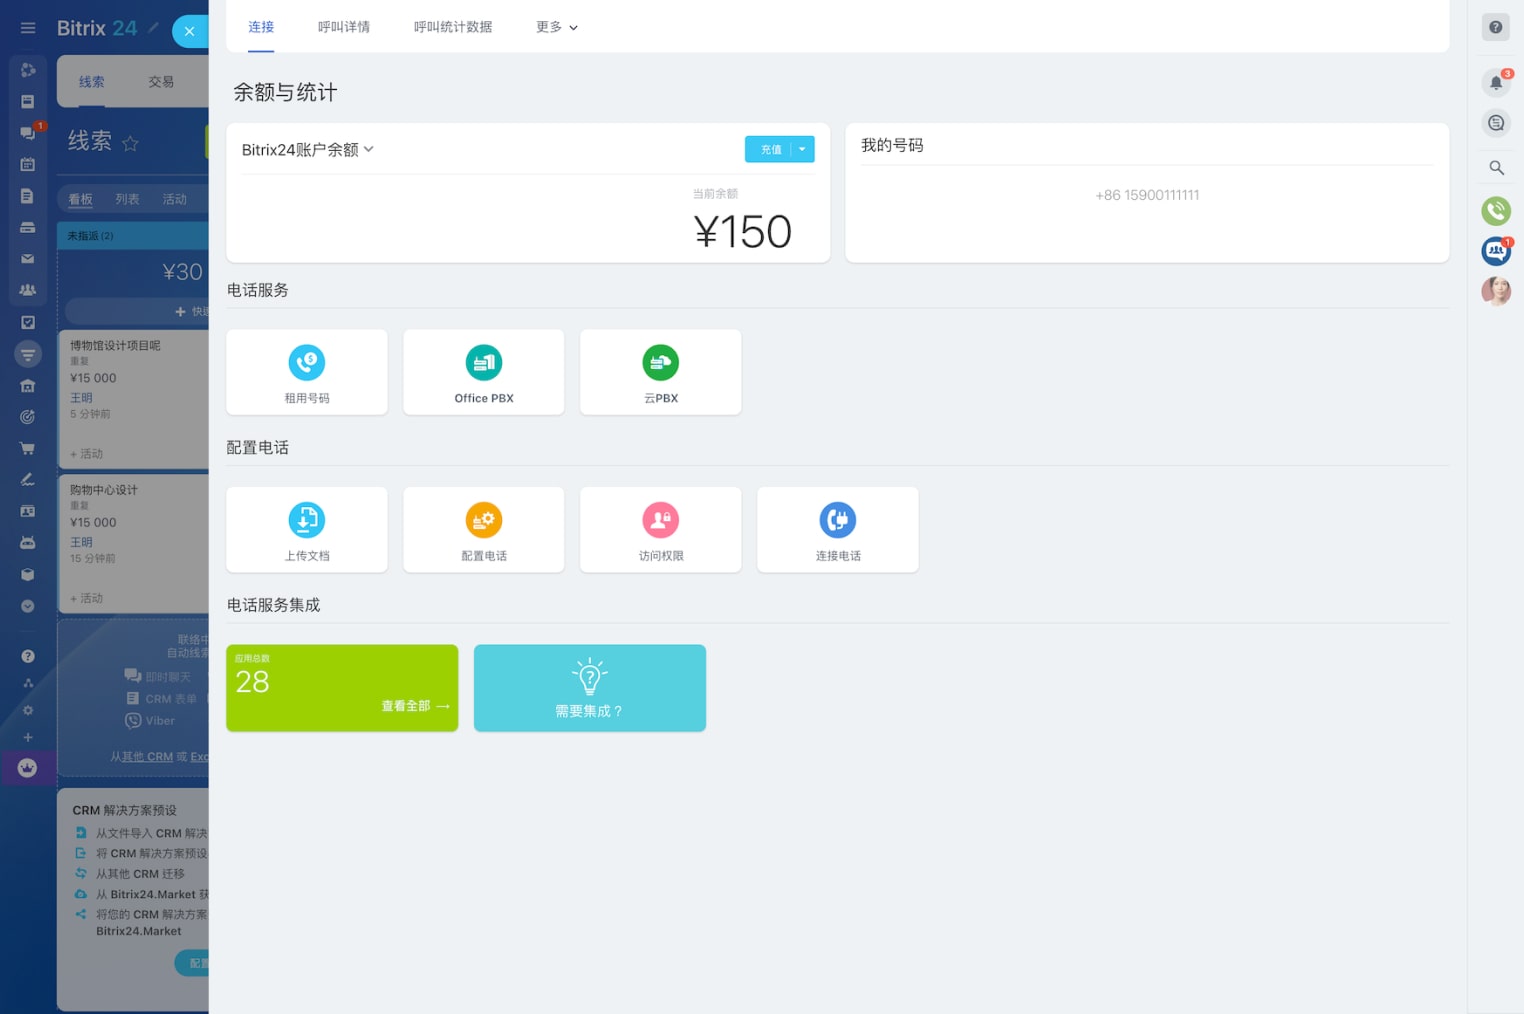The image size is (1524, 1014).
Task: Open the 购物中心设计 lead card
Action: (133, 543)
